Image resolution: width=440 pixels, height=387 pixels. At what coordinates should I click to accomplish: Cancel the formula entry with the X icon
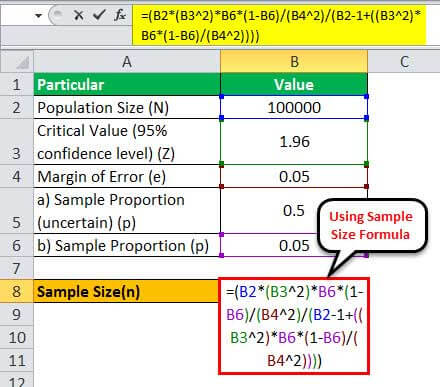tap(79, 15)
